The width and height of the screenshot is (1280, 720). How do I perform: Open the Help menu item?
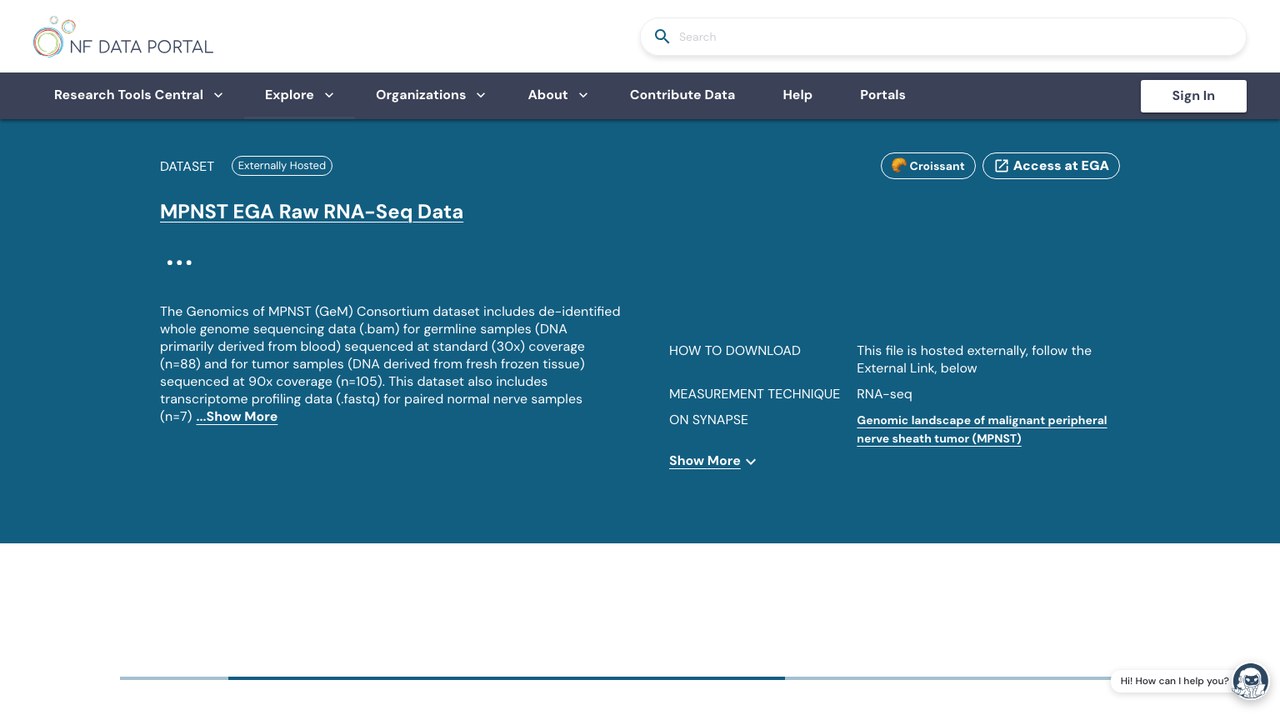pos(797,95)
